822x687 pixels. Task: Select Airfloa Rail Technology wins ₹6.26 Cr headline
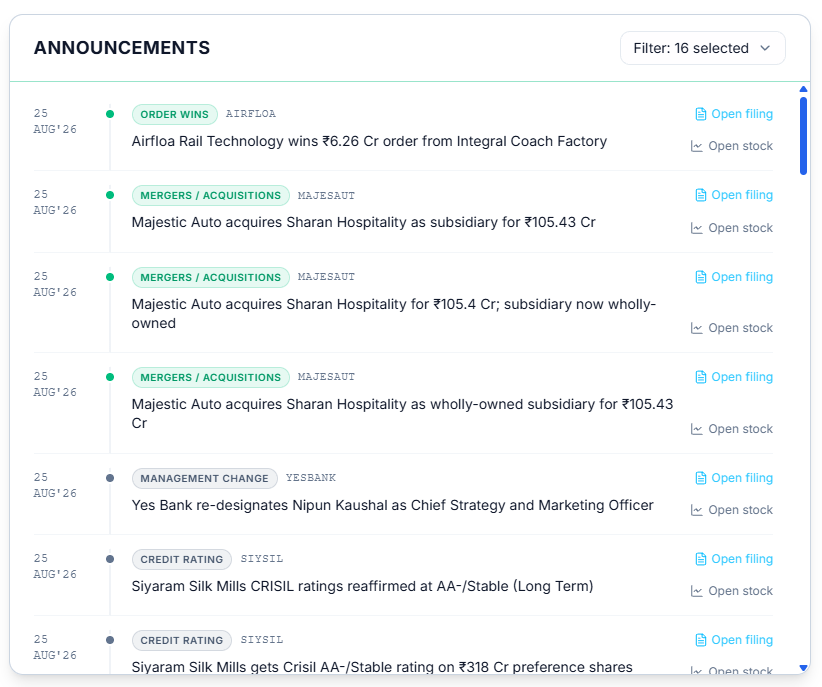(x=369, y=142)
